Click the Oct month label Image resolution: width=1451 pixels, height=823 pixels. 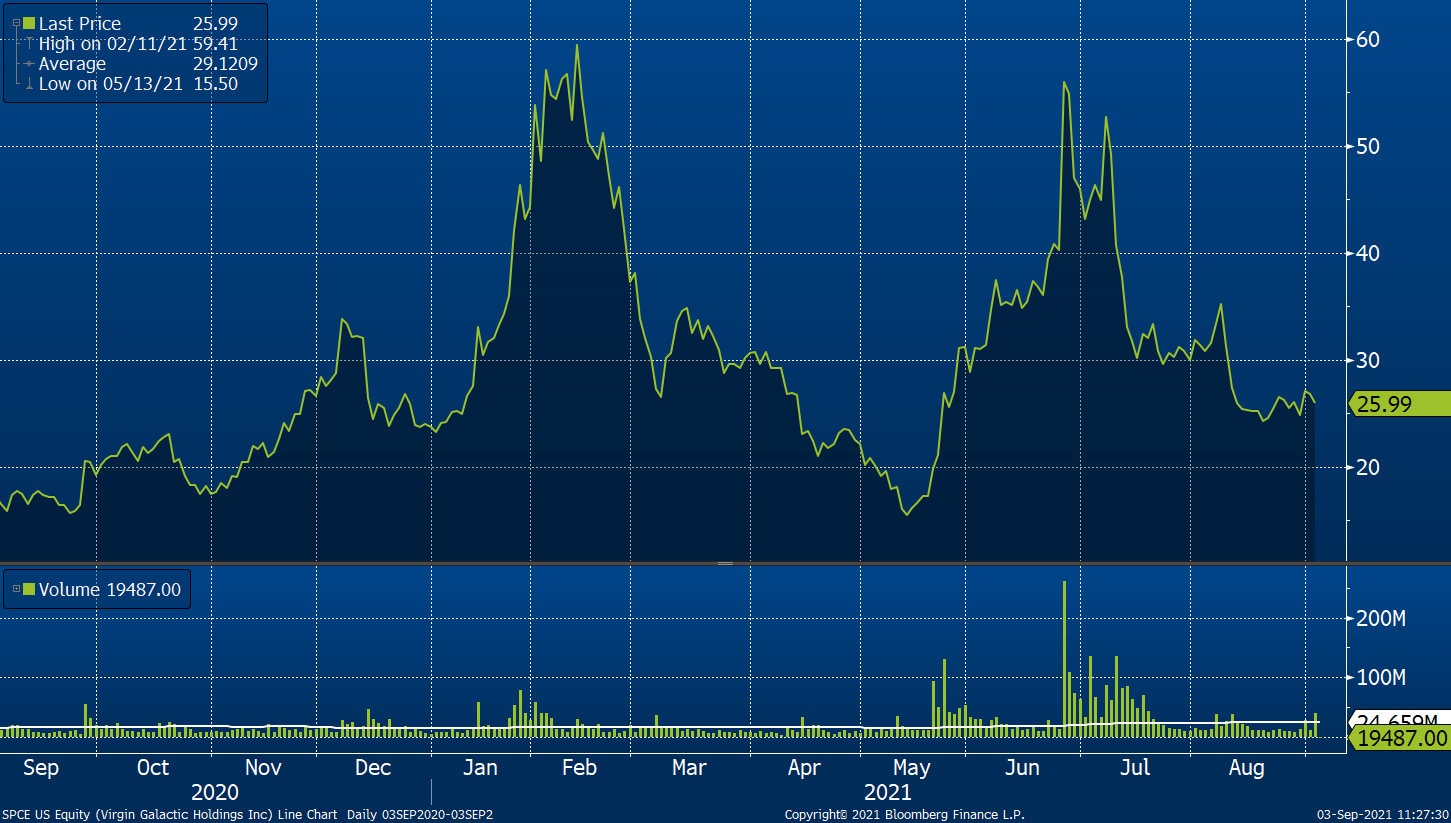click(x=153, y=769)
